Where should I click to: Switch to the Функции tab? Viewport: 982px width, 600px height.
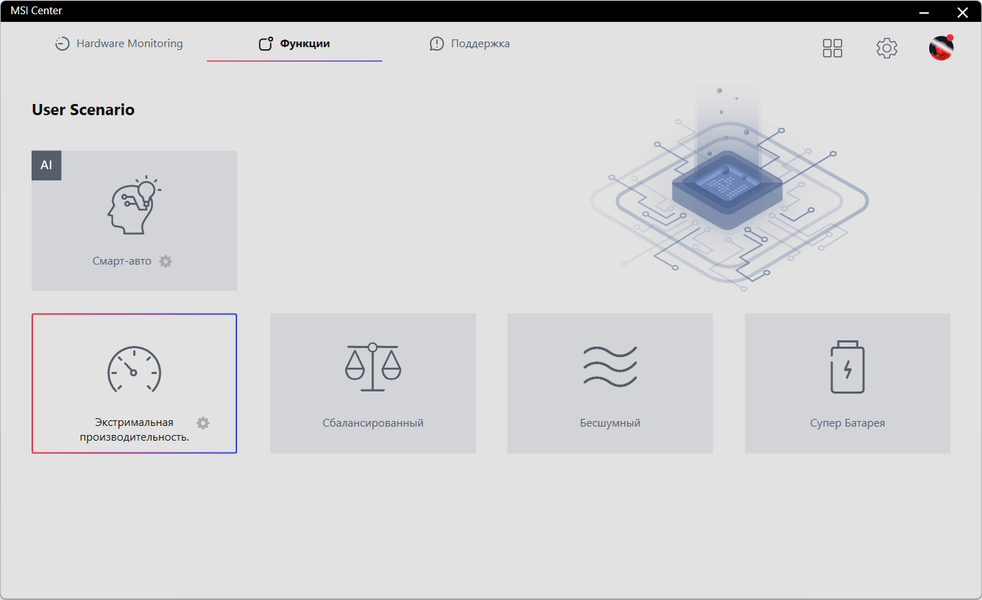point(294,43)
